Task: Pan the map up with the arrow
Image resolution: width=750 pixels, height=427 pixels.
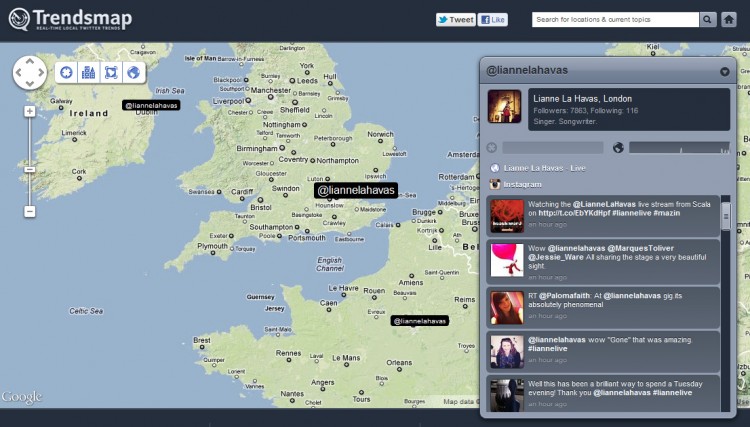Action: [x=30, y=61]
